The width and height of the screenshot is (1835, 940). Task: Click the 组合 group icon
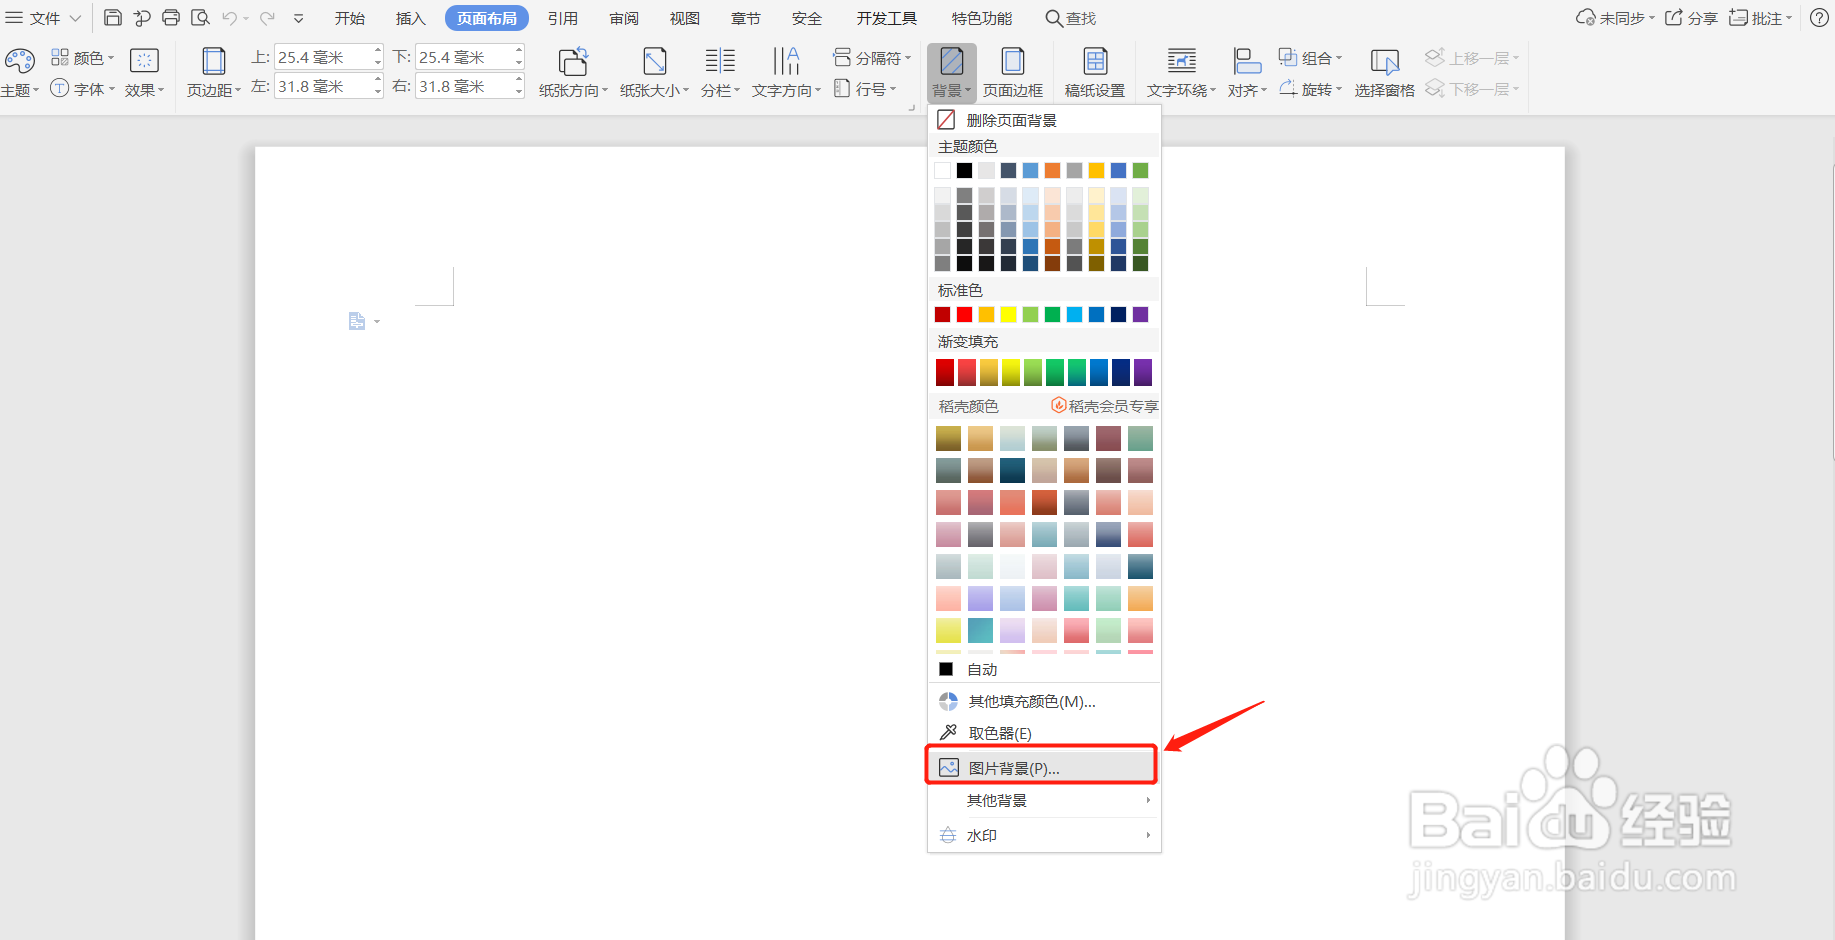pos(1288,57)
